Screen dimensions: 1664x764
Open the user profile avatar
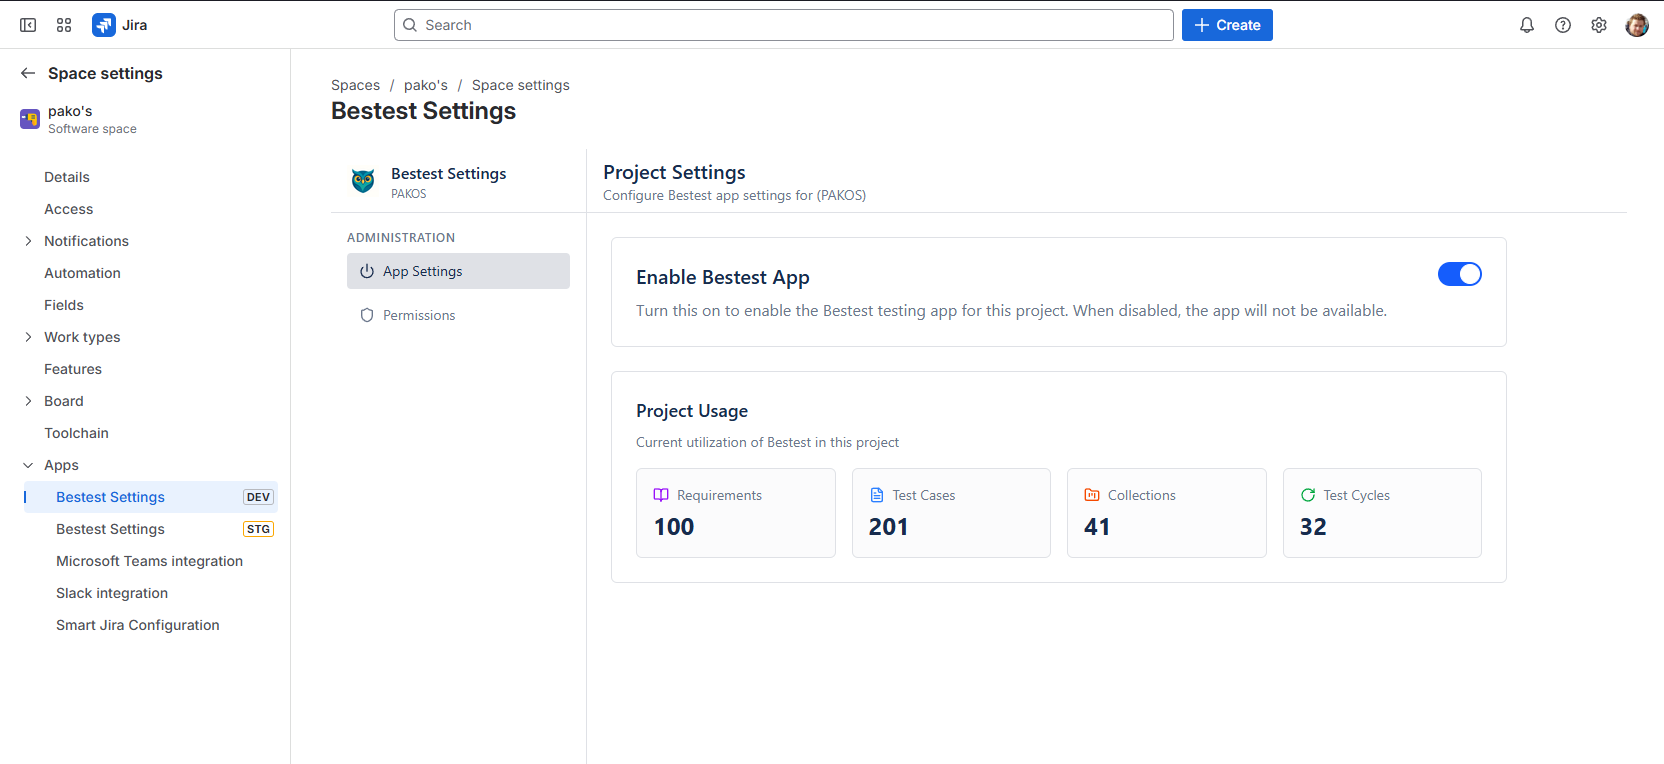[1636, 25]
